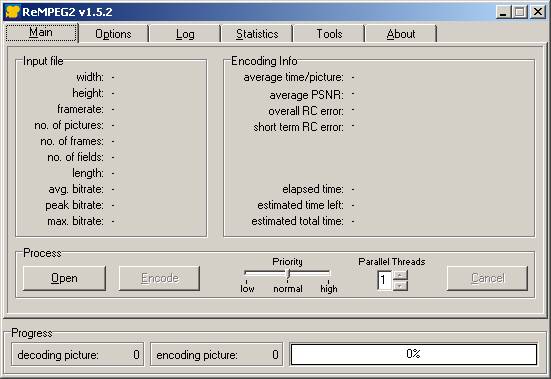Click the Encode button

tap(160, 278)
